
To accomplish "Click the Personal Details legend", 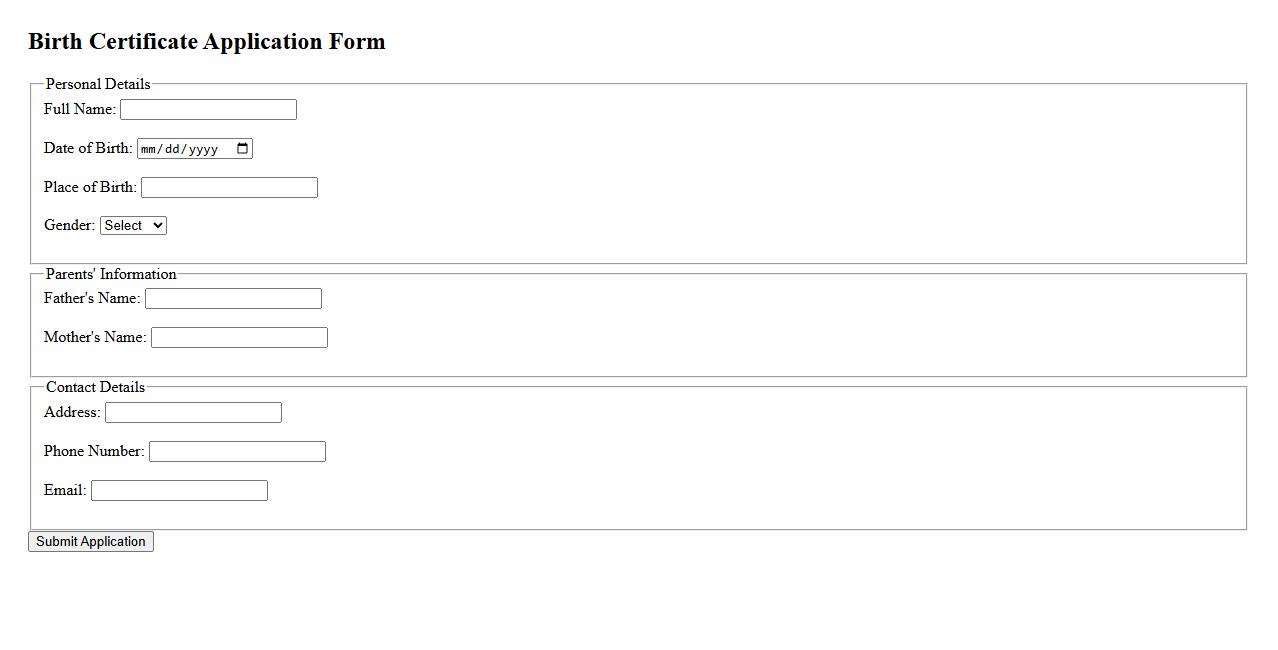I will click(x=98, y=84).
